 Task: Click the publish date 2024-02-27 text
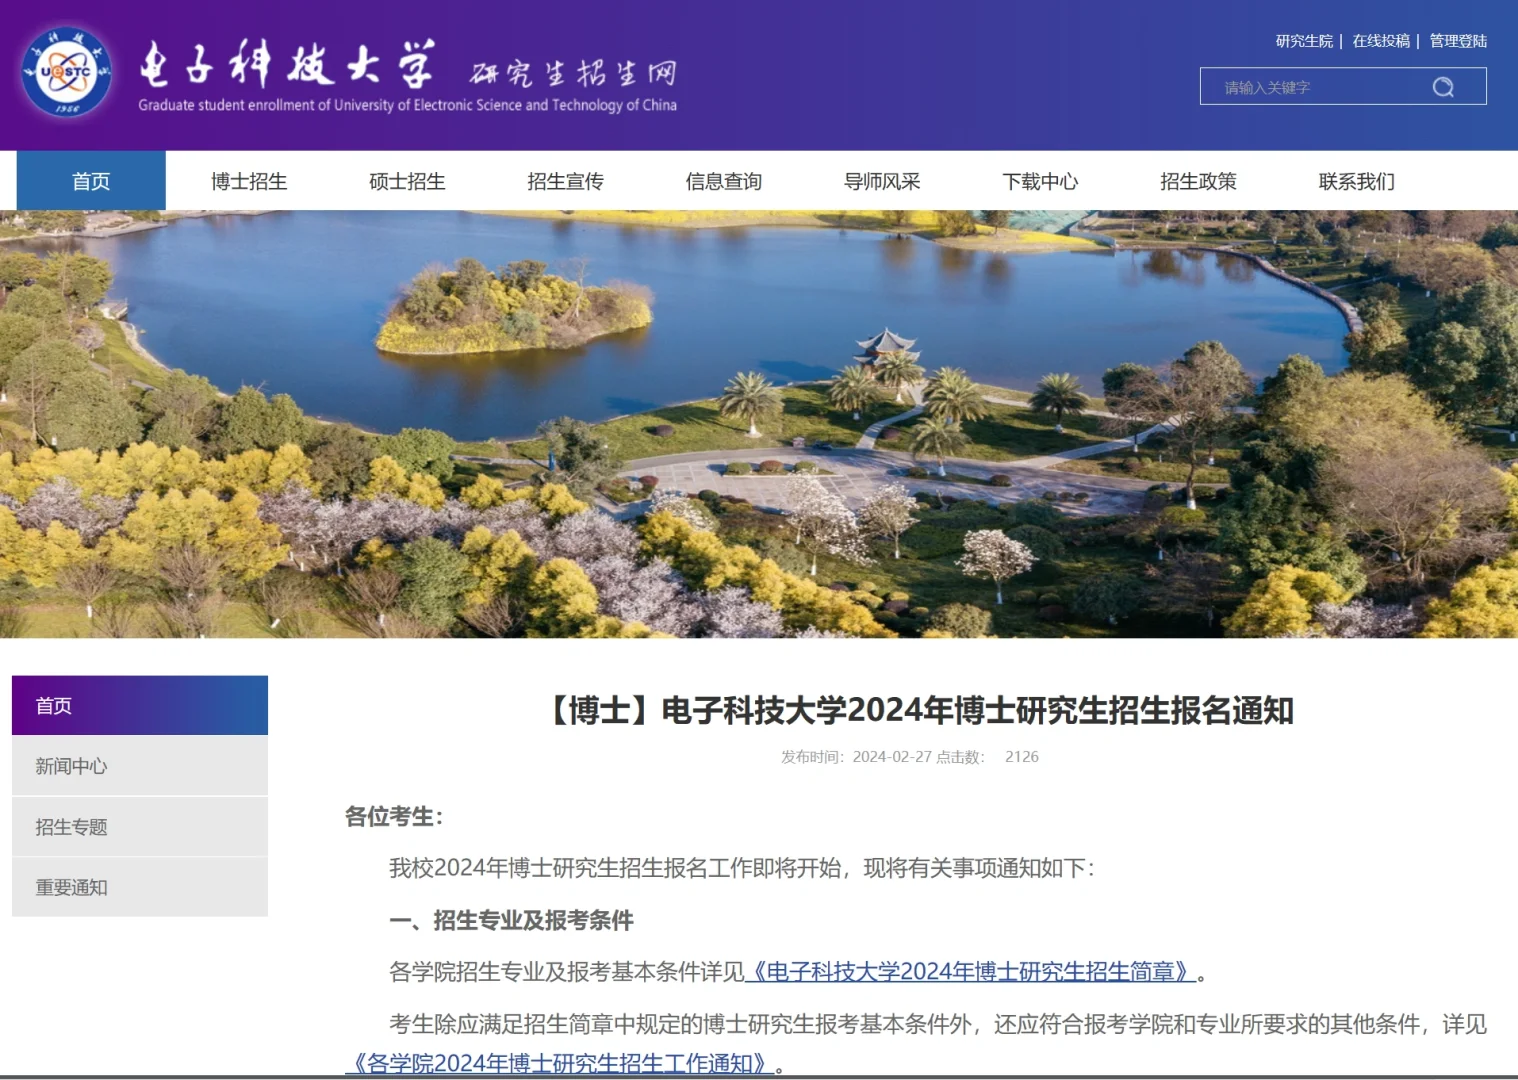tap(892, 757)
